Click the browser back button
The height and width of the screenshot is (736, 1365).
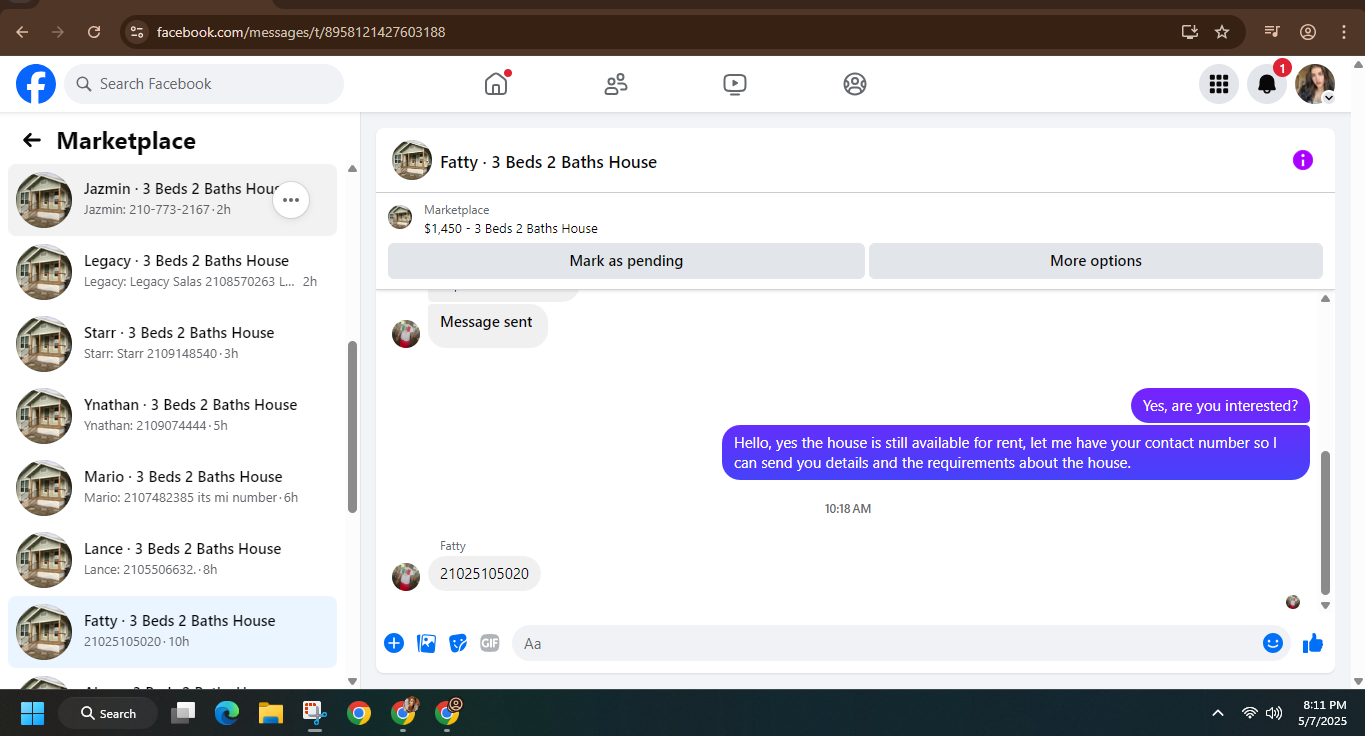coord(22,32)
